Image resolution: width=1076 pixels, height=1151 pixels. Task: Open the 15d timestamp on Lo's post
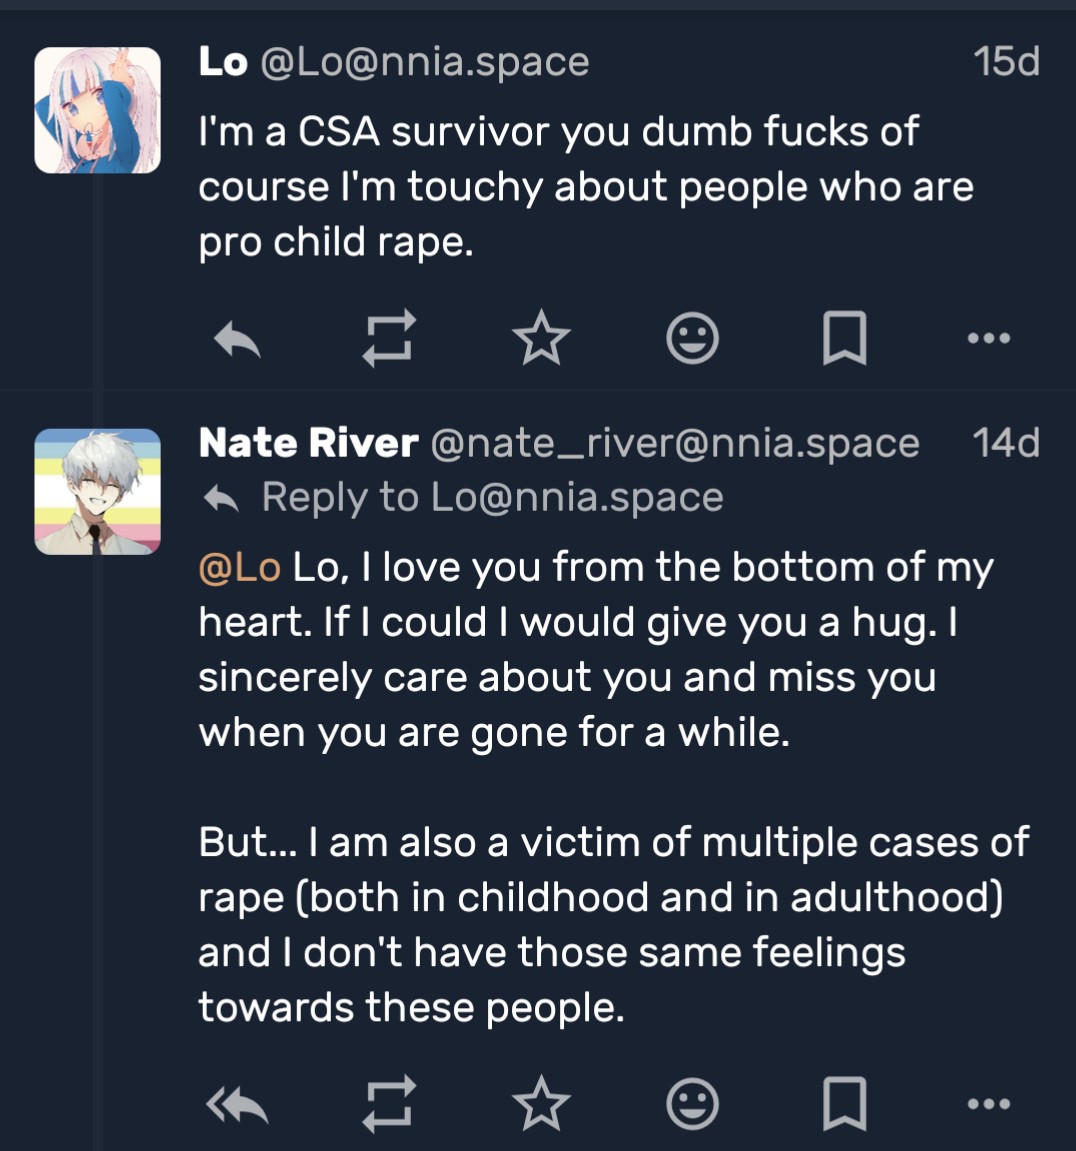[x=1007, y=61]
